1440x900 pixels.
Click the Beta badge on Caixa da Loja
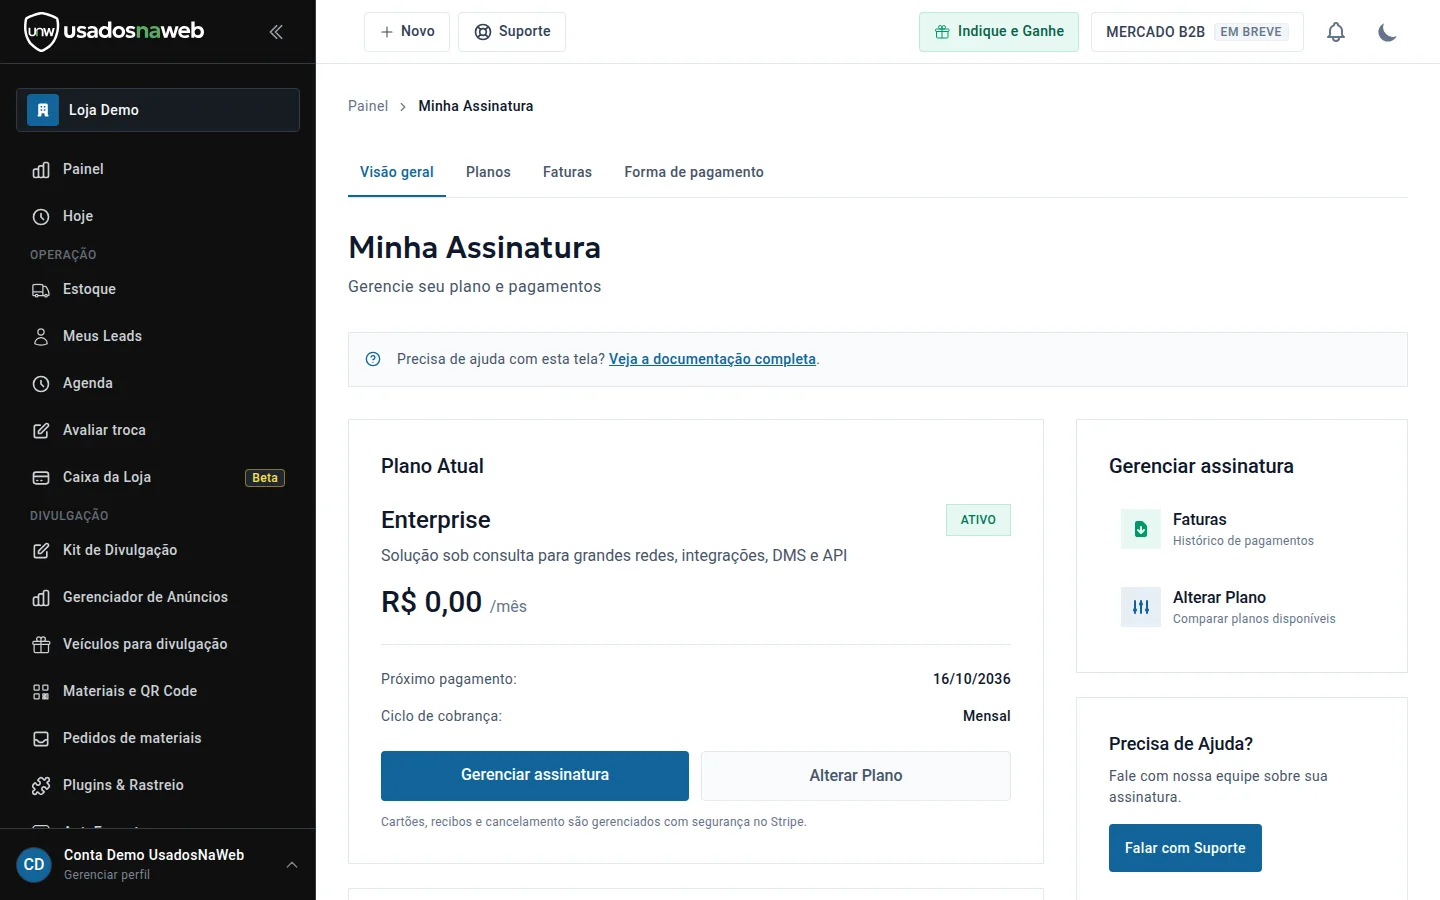point(265,478)
